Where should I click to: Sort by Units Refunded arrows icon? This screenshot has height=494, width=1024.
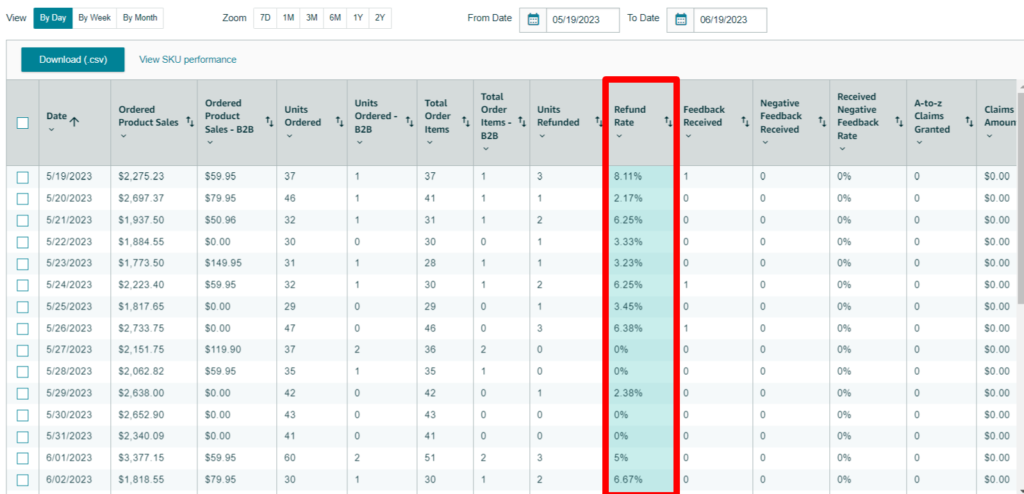[597, 122]
